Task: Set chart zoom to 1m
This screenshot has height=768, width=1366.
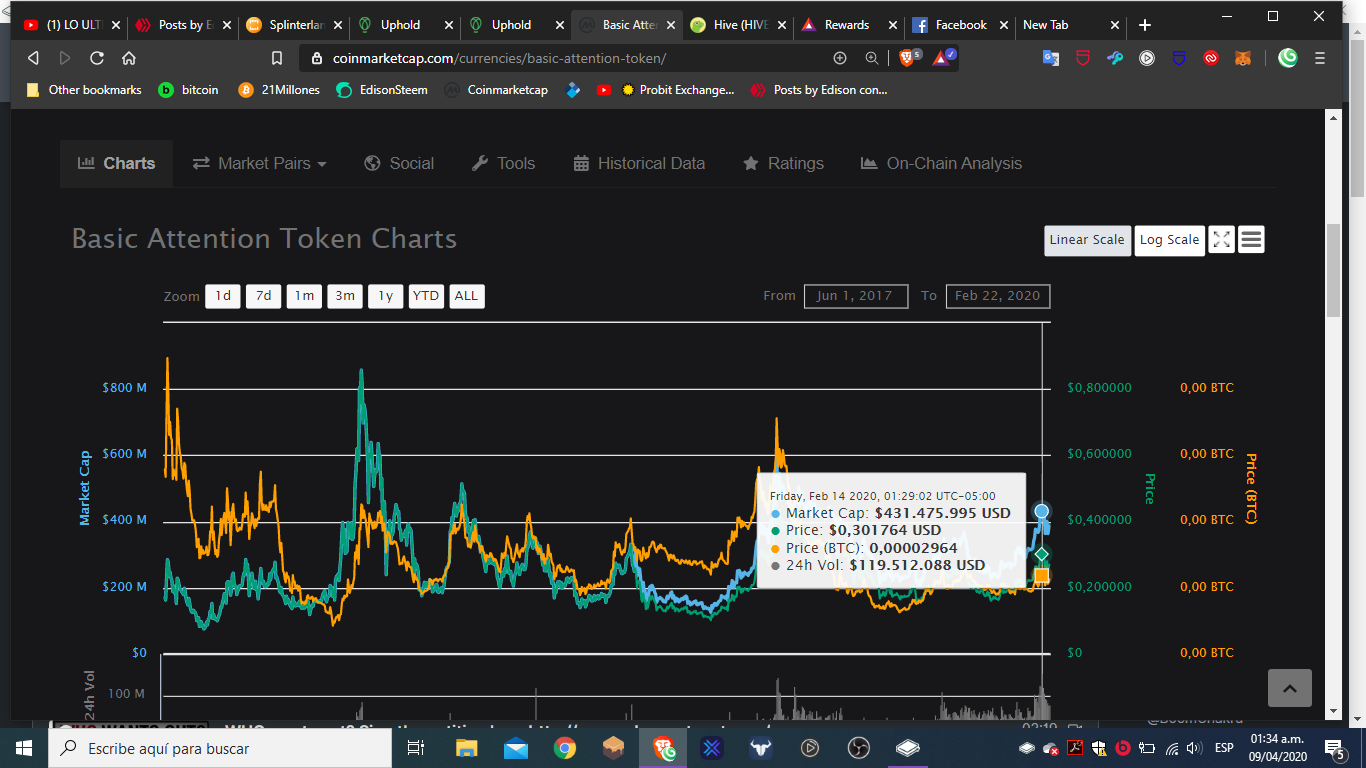Action: (304, 296)
